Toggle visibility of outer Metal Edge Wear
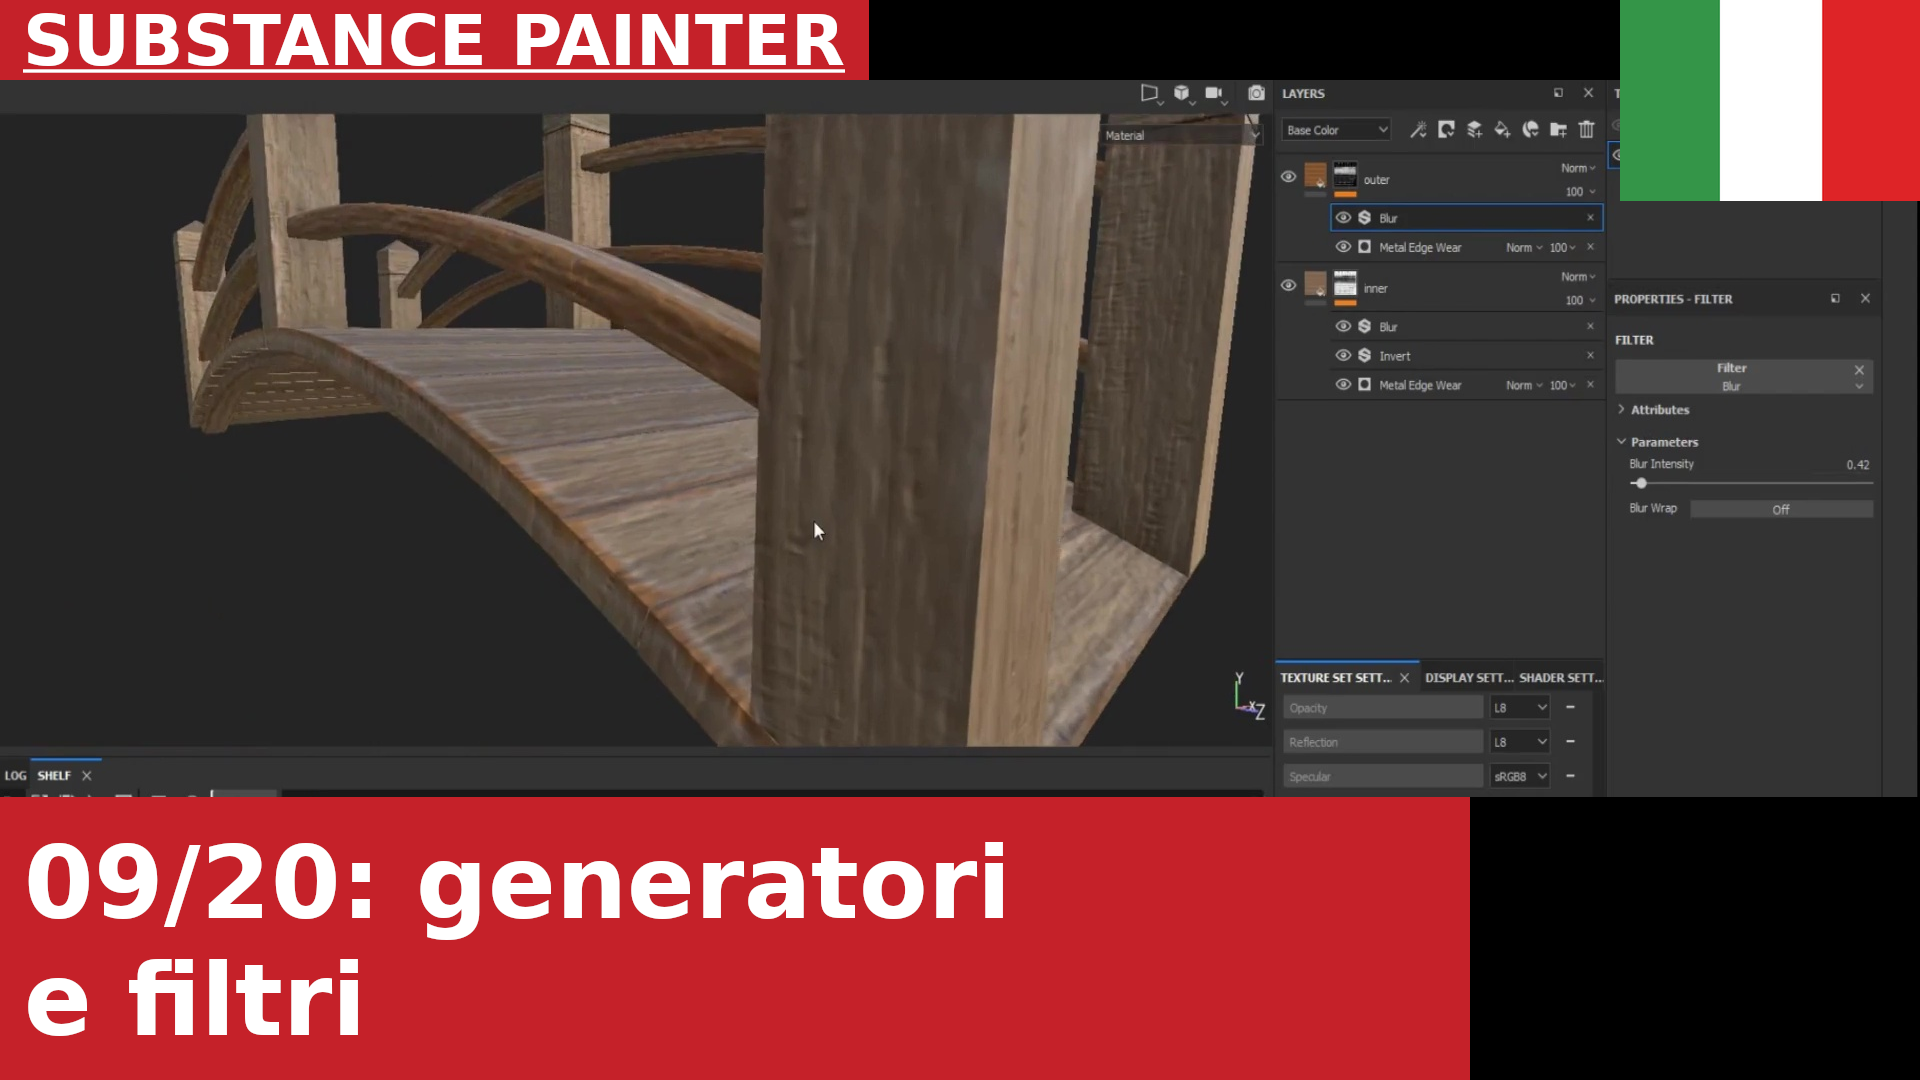1920x1080 pixels. [1343, 247]
